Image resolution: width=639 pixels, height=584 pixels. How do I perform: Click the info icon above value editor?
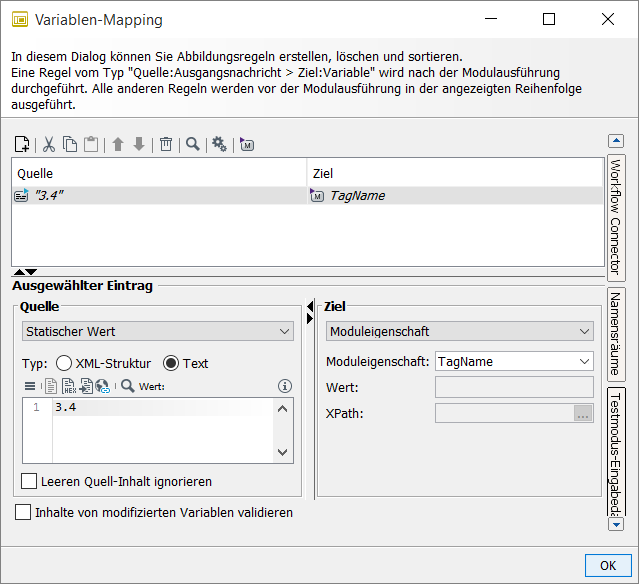284,385
